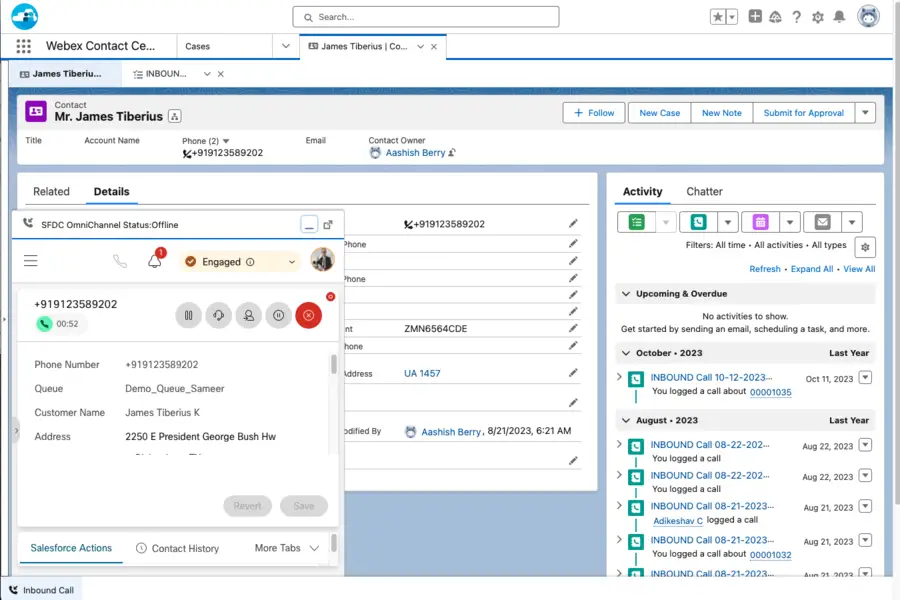Open James Tiberius workspace tab chevron menu
The width and height of the screenshot is (900, 600).
pos(421,47)
